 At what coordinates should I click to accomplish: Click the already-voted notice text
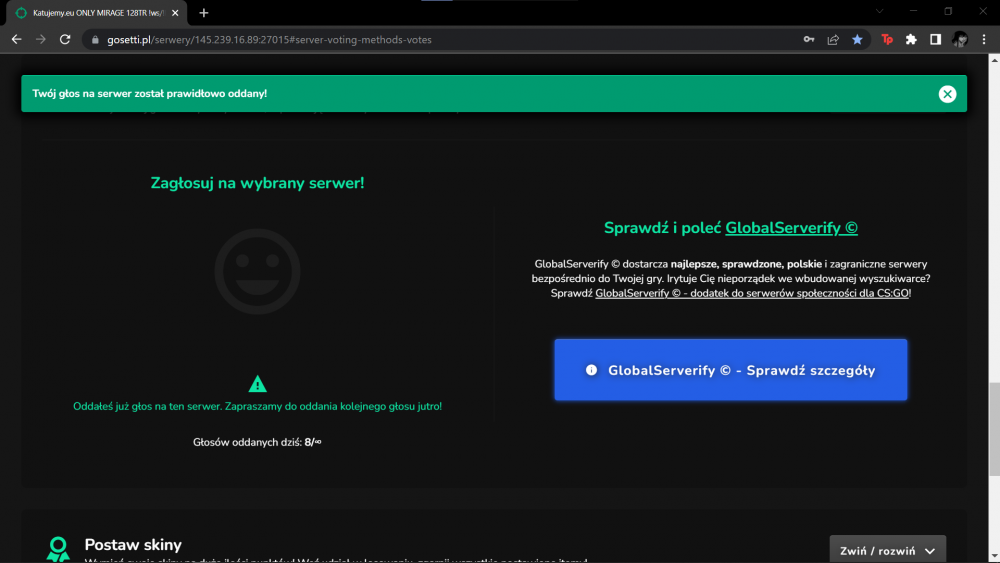click(258, 406)
